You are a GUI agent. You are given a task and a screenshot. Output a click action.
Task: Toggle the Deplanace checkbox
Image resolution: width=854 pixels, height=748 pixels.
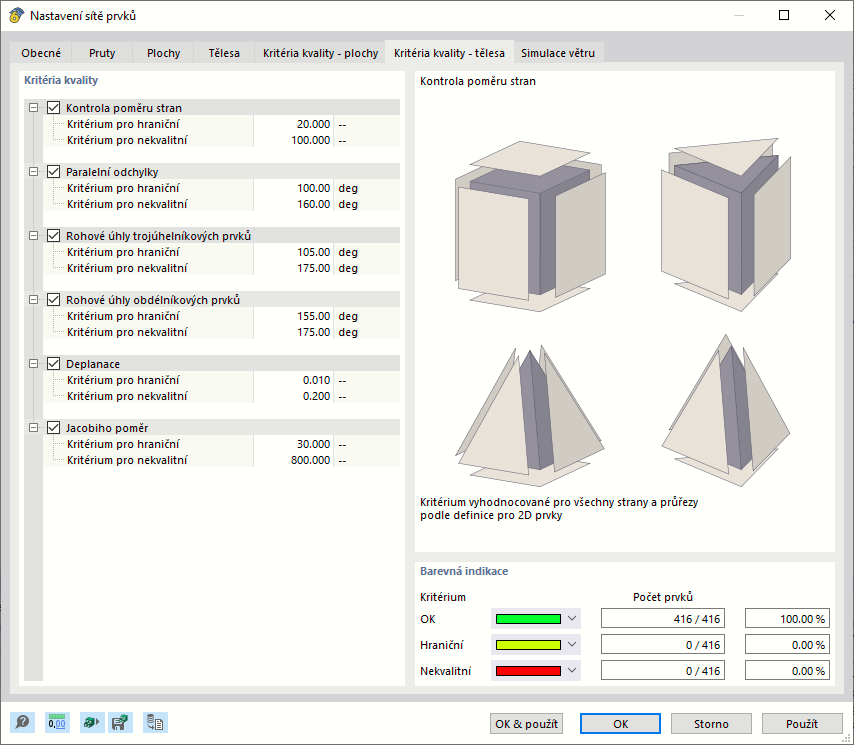click(53, 363)
